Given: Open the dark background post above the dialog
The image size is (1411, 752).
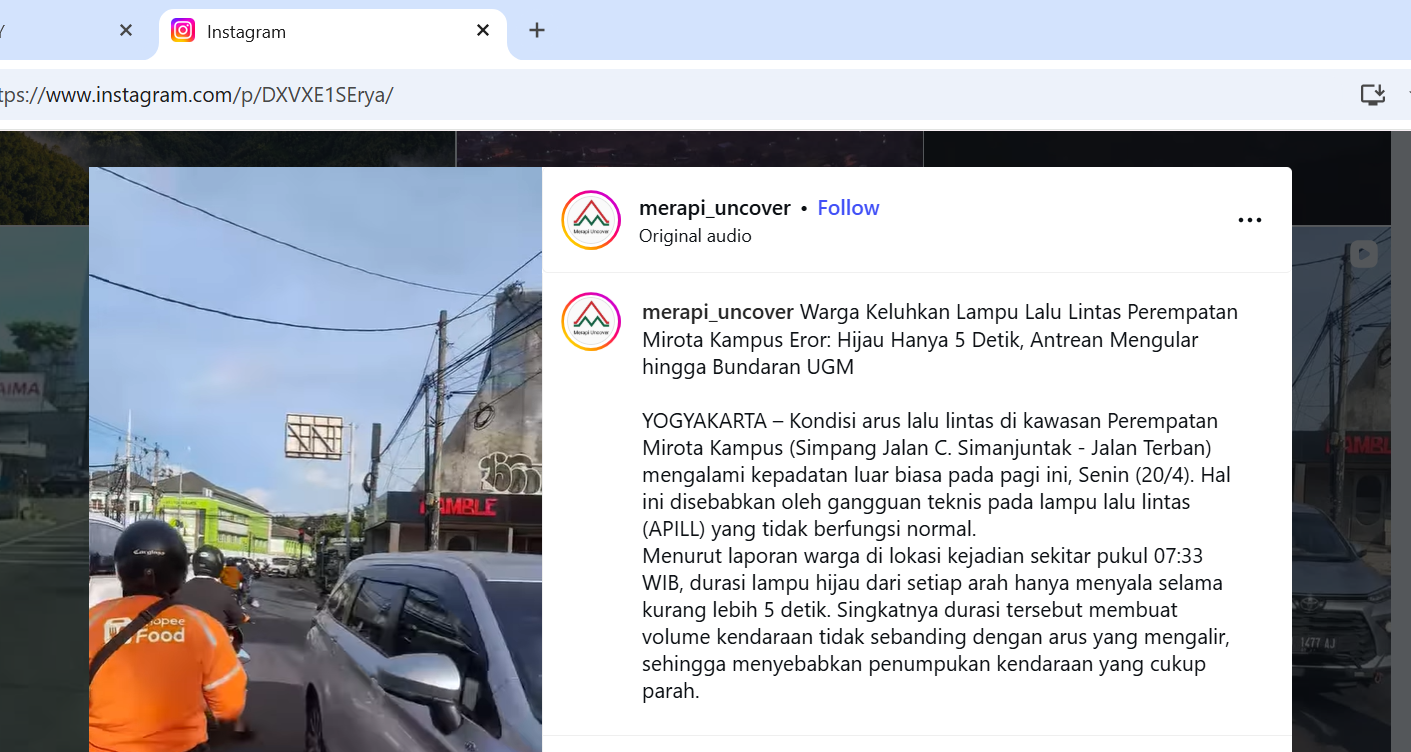Looking at the screenshot, I should pyautogui.click(x=690, y=148).
